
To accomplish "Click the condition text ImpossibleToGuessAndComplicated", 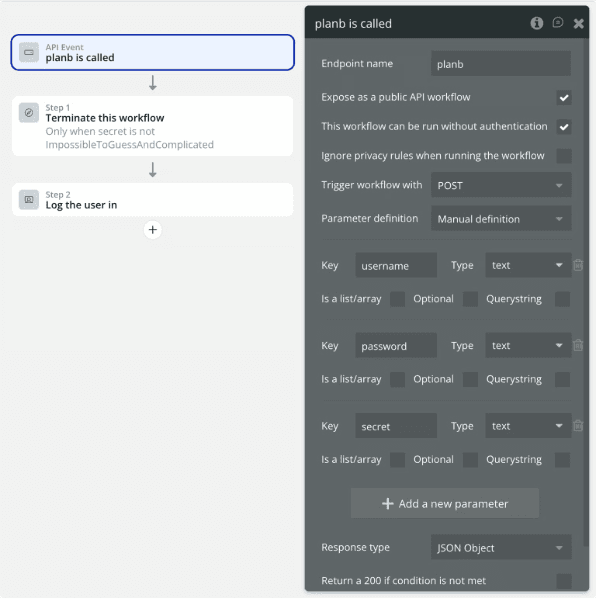I will click(130, 145).
